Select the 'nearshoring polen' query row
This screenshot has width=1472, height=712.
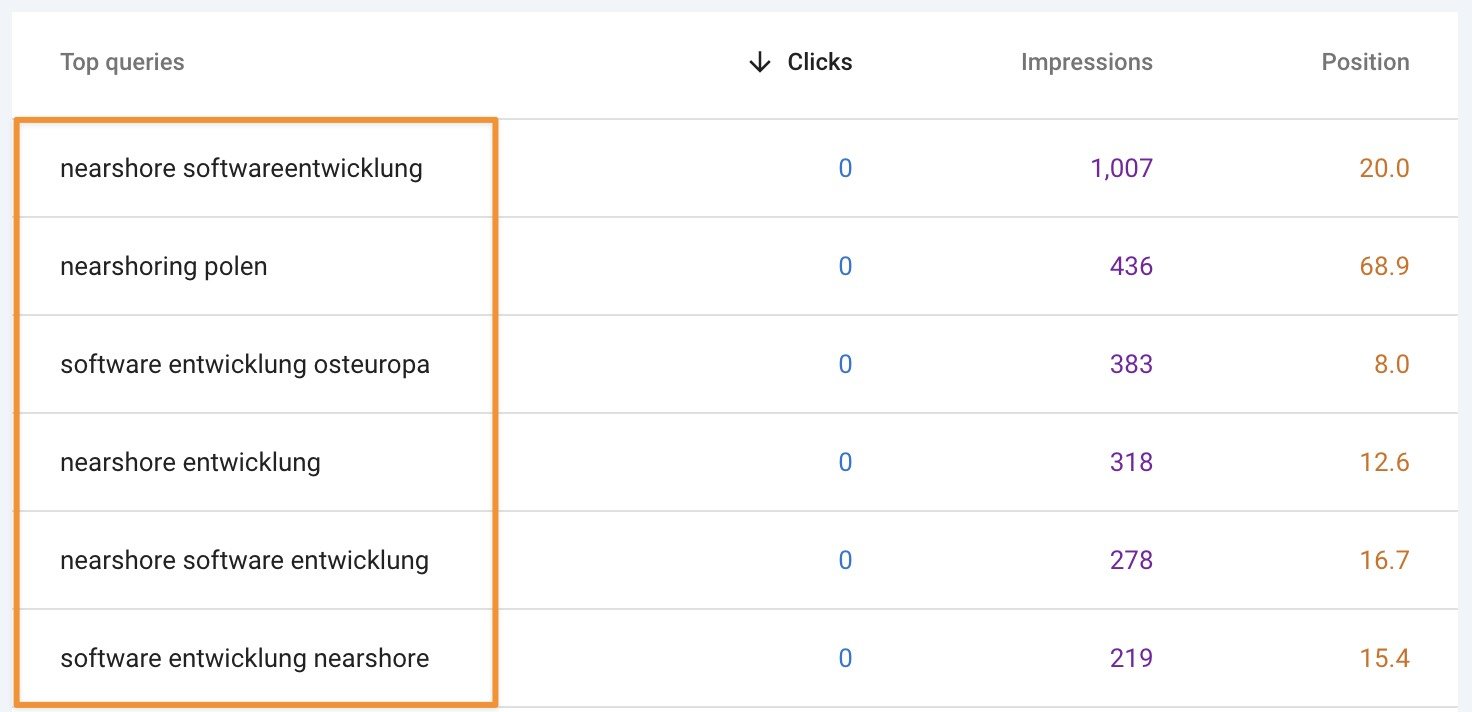point(164,267)
